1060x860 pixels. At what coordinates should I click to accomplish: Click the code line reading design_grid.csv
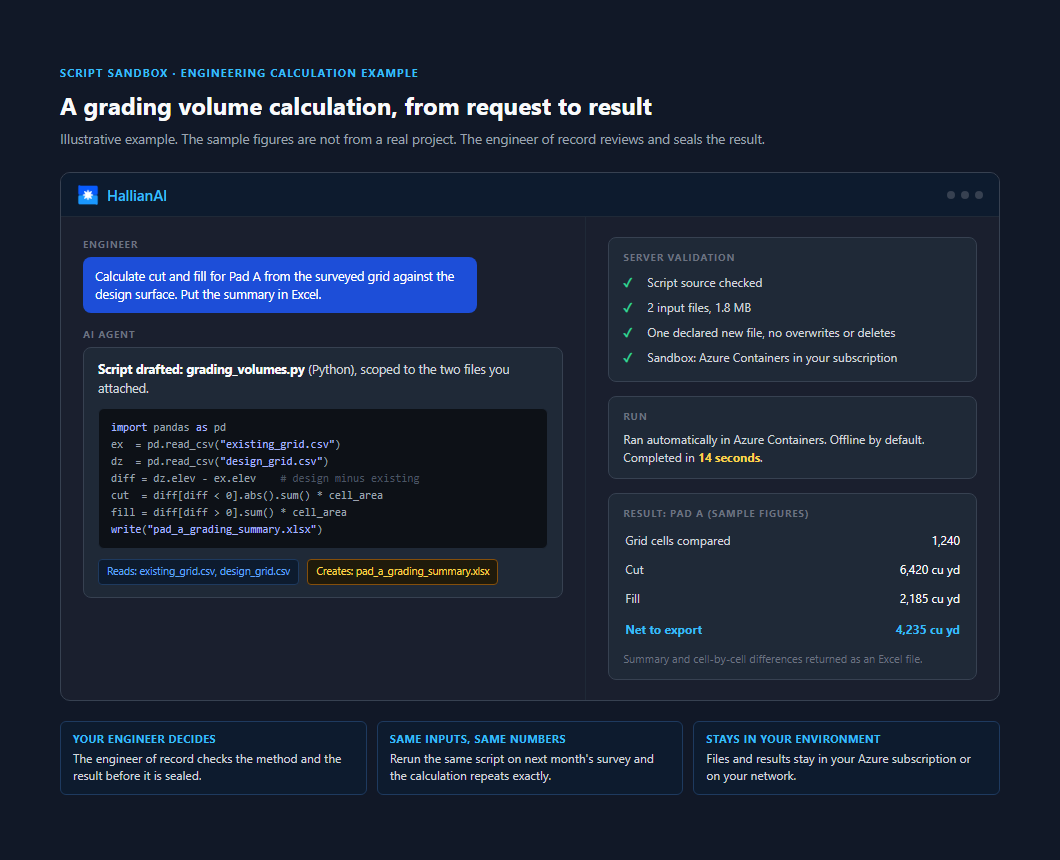[220, 461]
